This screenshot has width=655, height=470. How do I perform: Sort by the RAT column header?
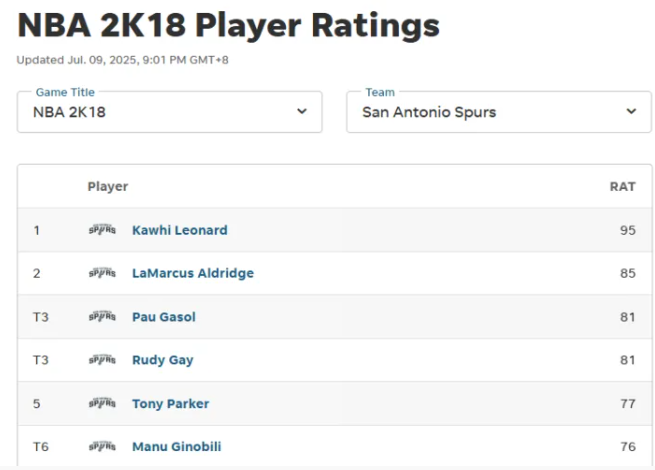pos(622,187)
